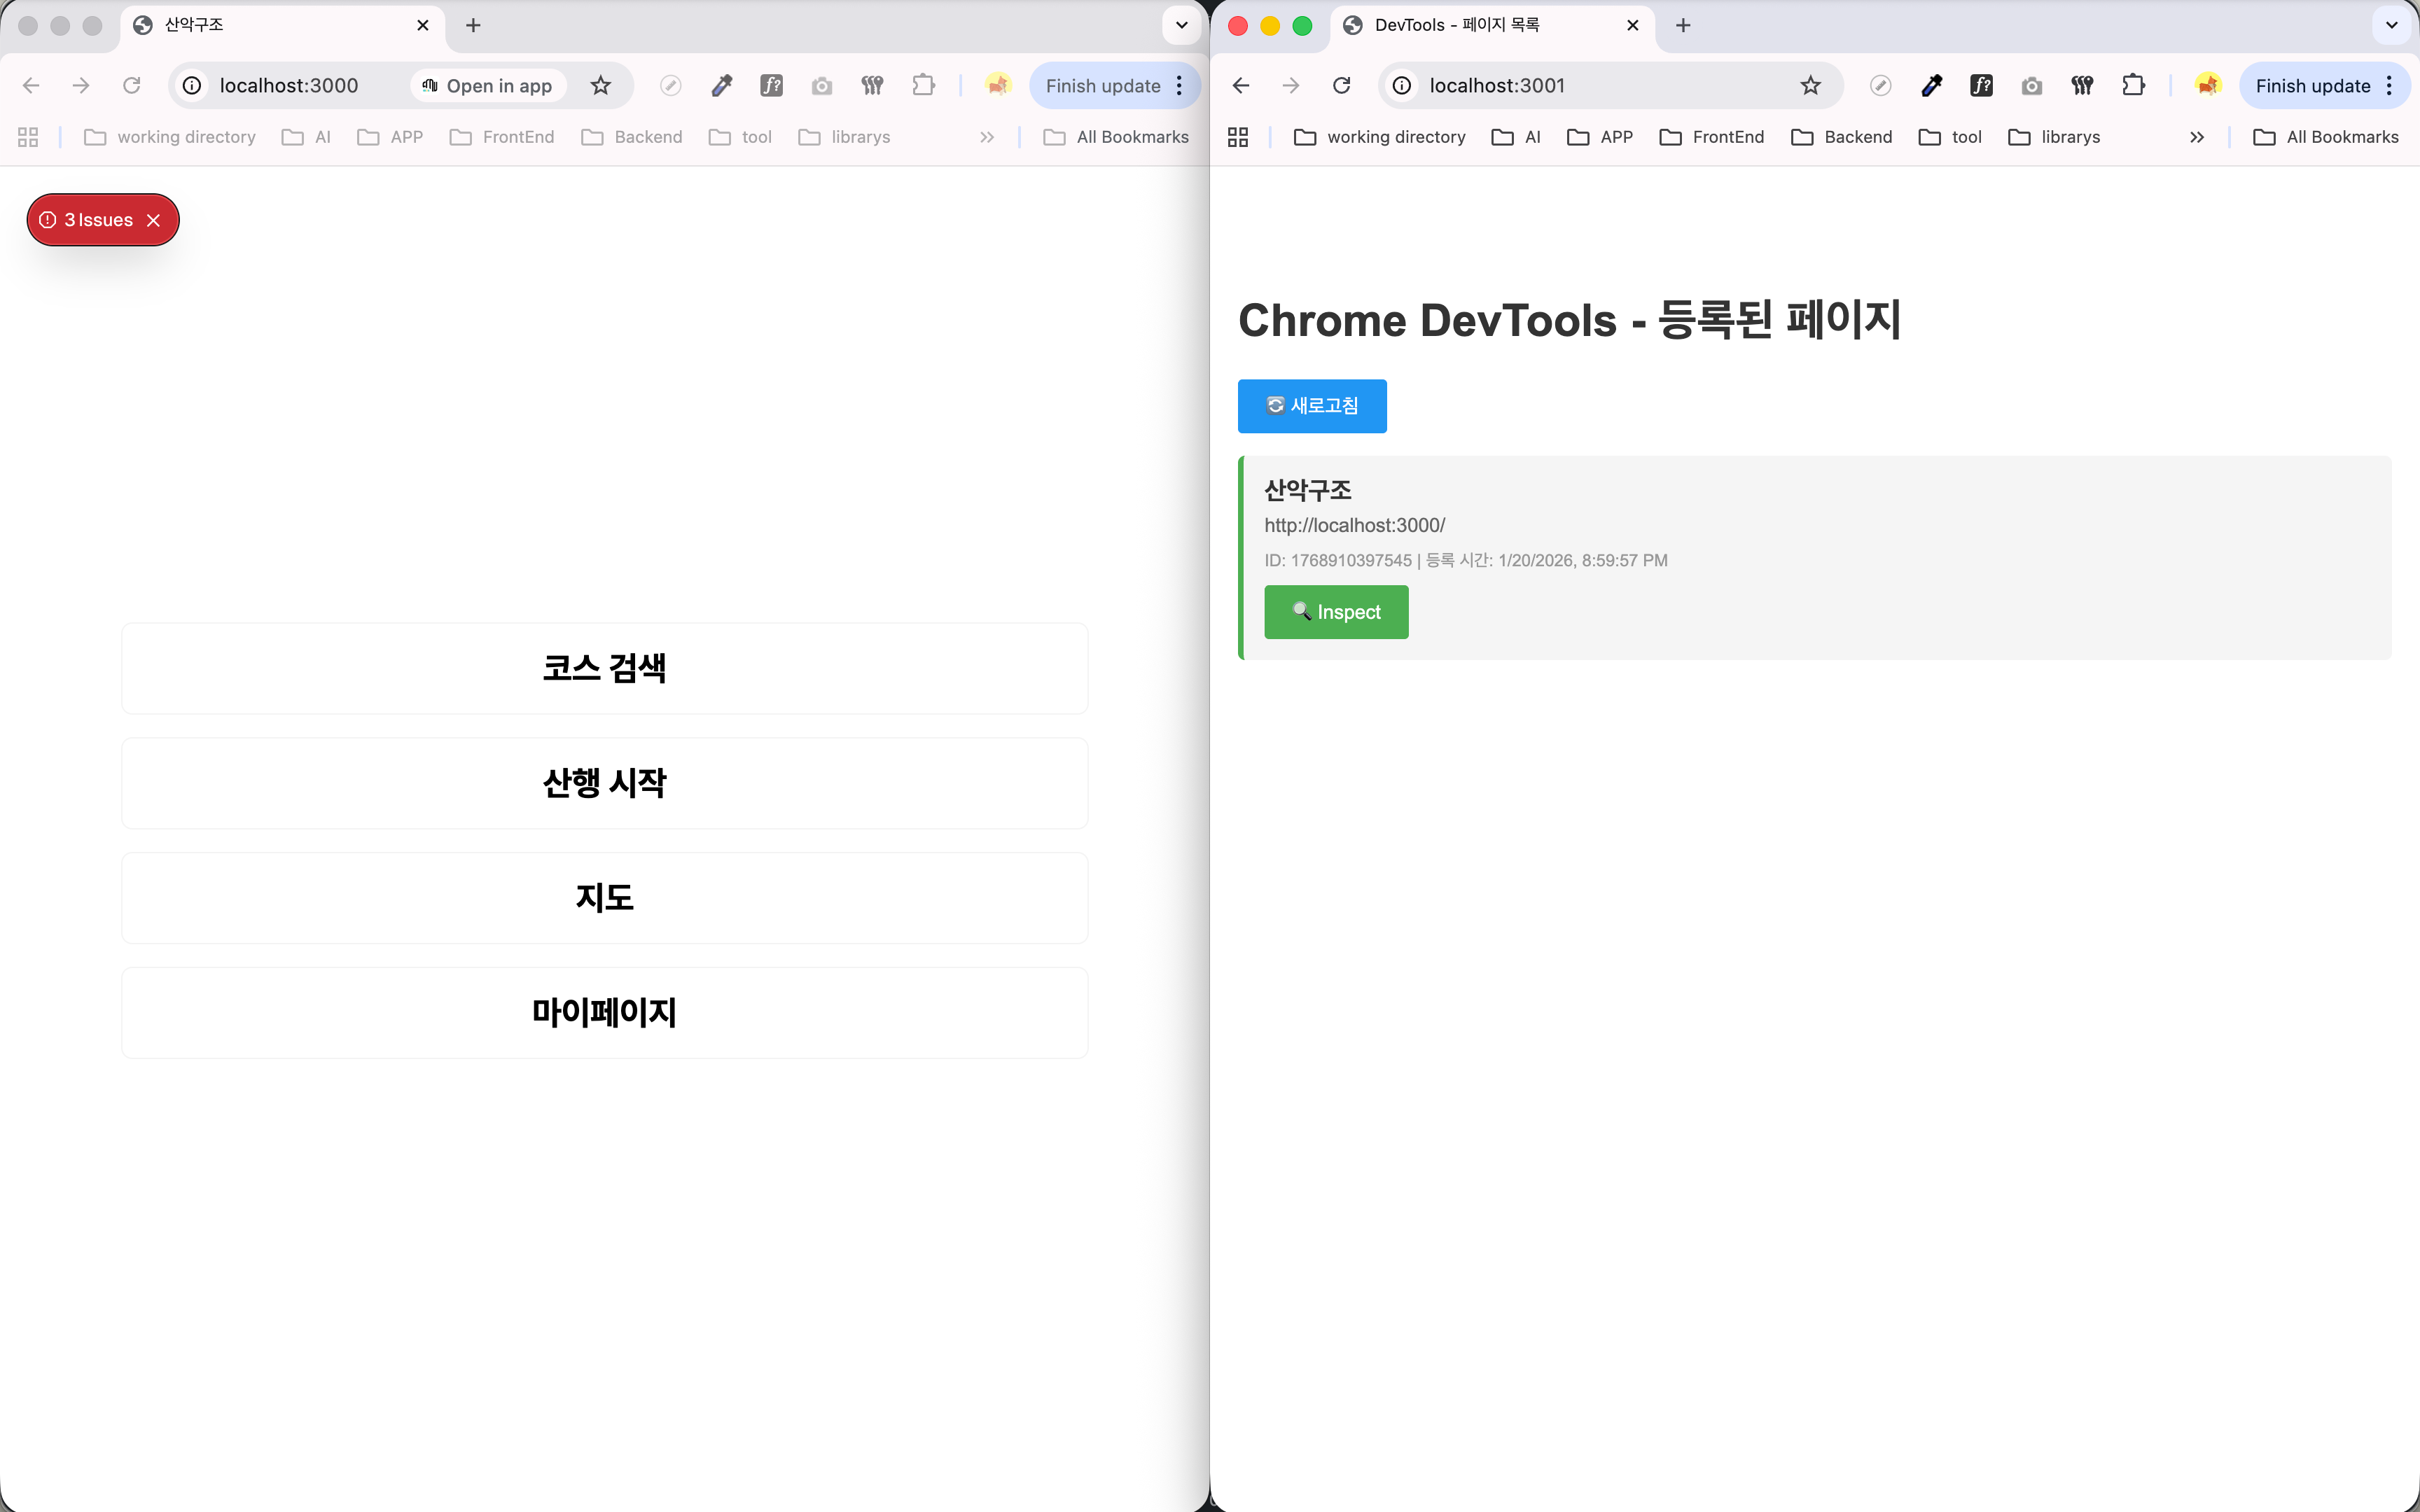Viewport: 2420px width, 1512px height.
Task: Click the green Inspect button
Action: [1336, 612]
